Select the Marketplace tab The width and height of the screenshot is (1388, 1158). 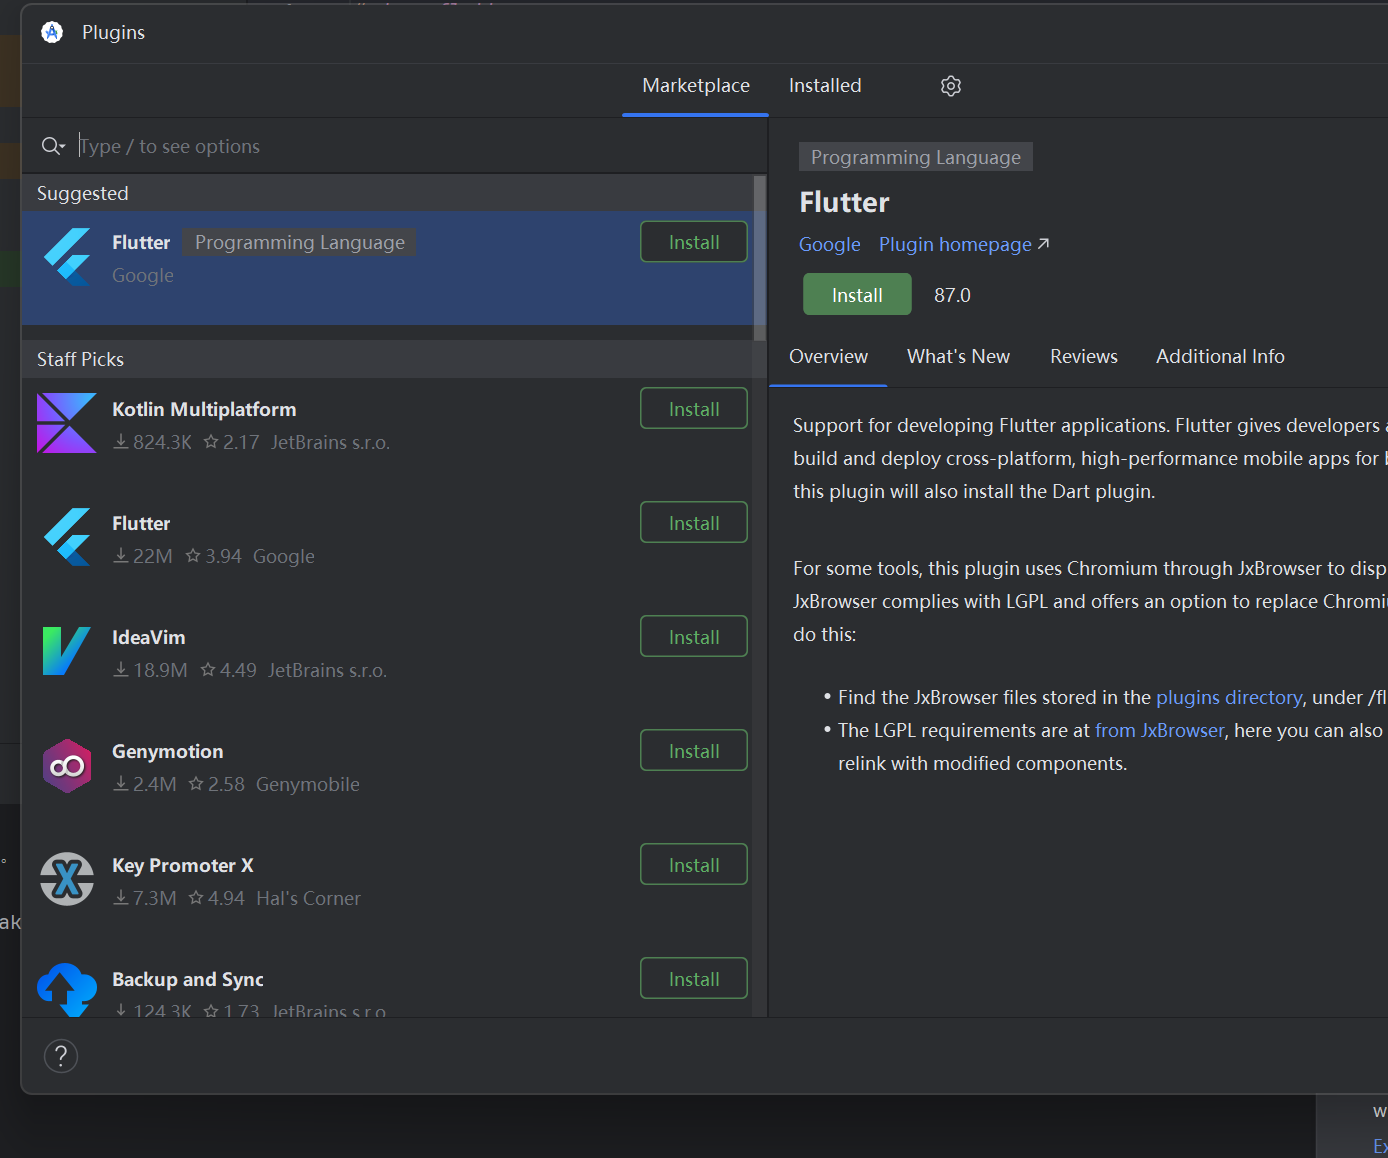(695, 86)
